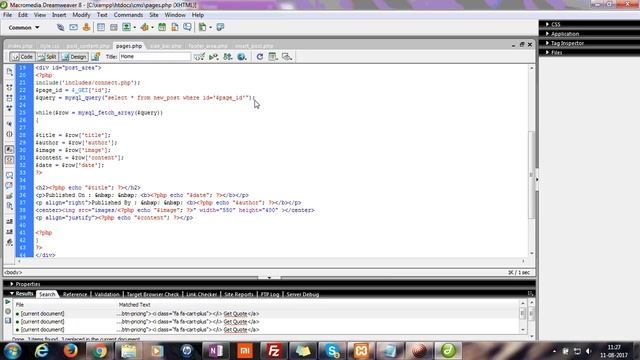The image size is (640, 360).
Task: Open the View Options icon
Action: tap(273, 57)
